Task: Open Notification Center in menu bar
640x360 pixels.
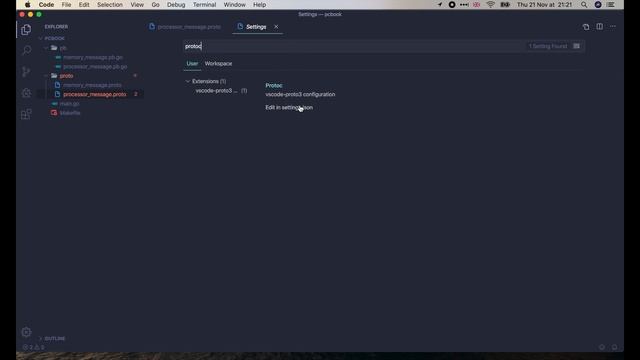Action: pyautogui.click(x=611, y=5)
